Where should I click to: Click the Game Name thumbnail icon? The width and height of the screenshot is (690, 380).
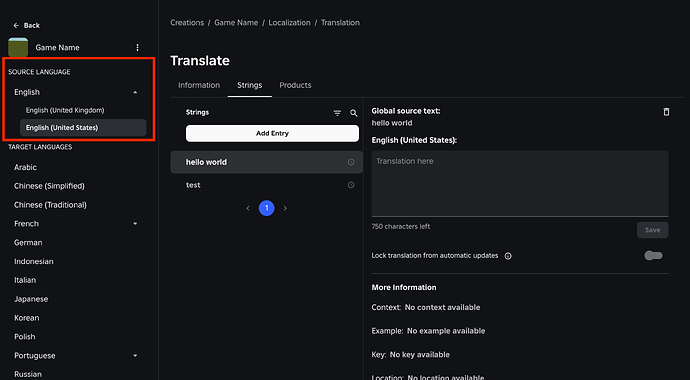18,48
